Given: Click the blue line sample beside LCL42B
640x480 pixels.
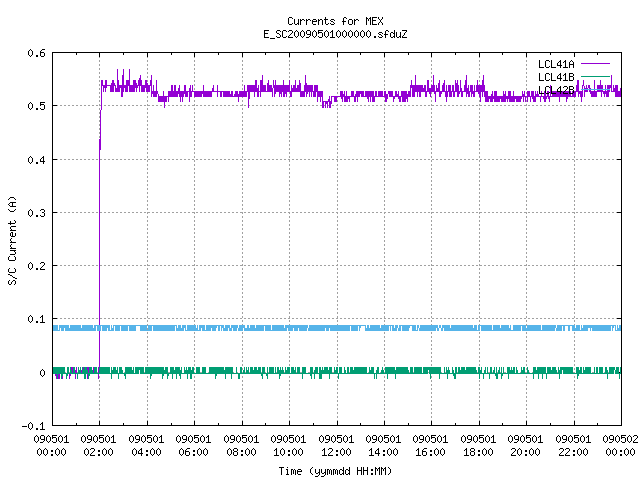Looking at the screenshot, I should (595, 89).
